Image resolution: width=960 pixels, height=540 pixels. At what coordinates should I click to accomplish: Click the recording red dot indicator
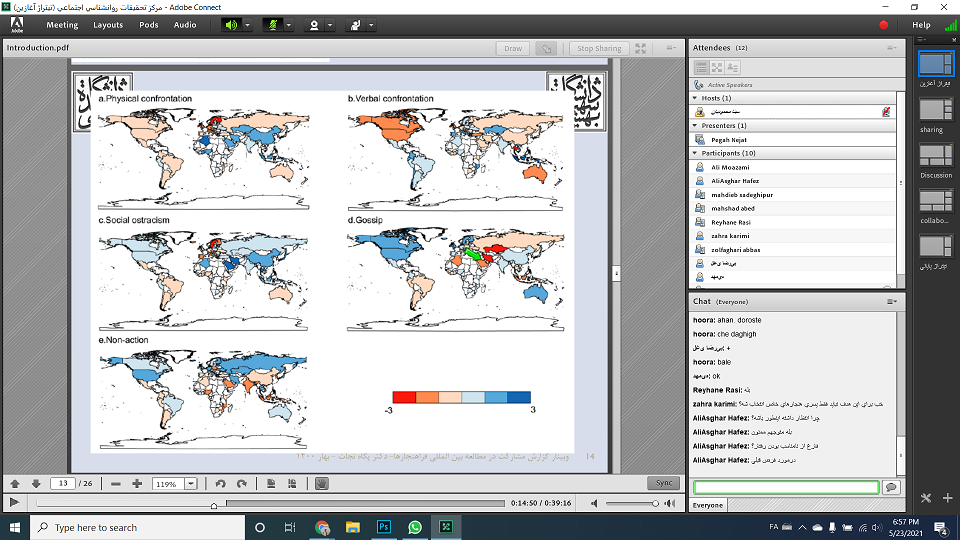tap(884, 25)
